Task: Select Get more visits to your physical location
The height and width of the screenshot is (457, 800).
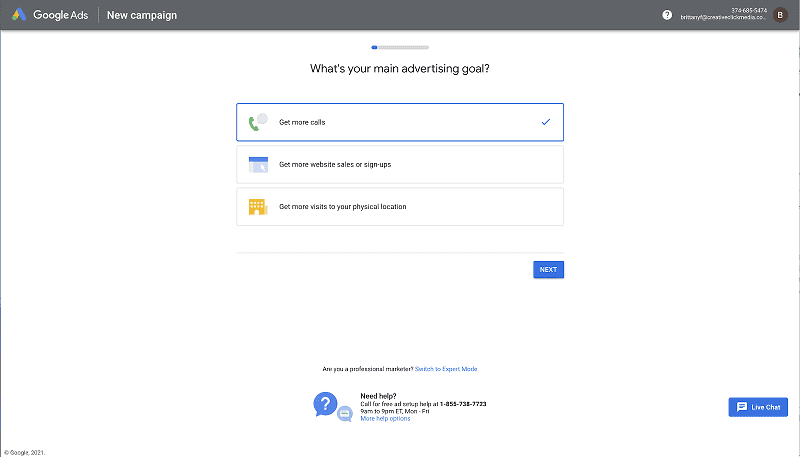Action: pos(400,207)
